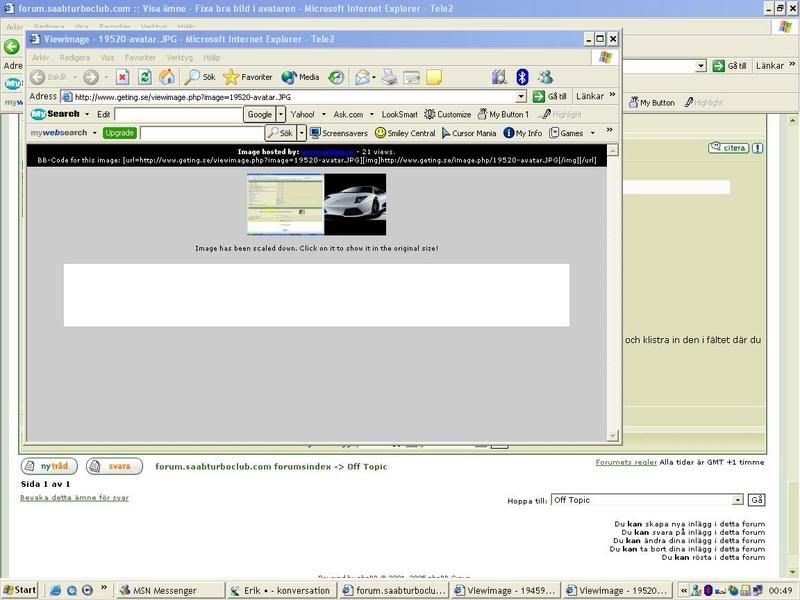Viewport: 800px width, 600px height.
Task: Click the Refresh page icon
Action: [x=144, y=77]
